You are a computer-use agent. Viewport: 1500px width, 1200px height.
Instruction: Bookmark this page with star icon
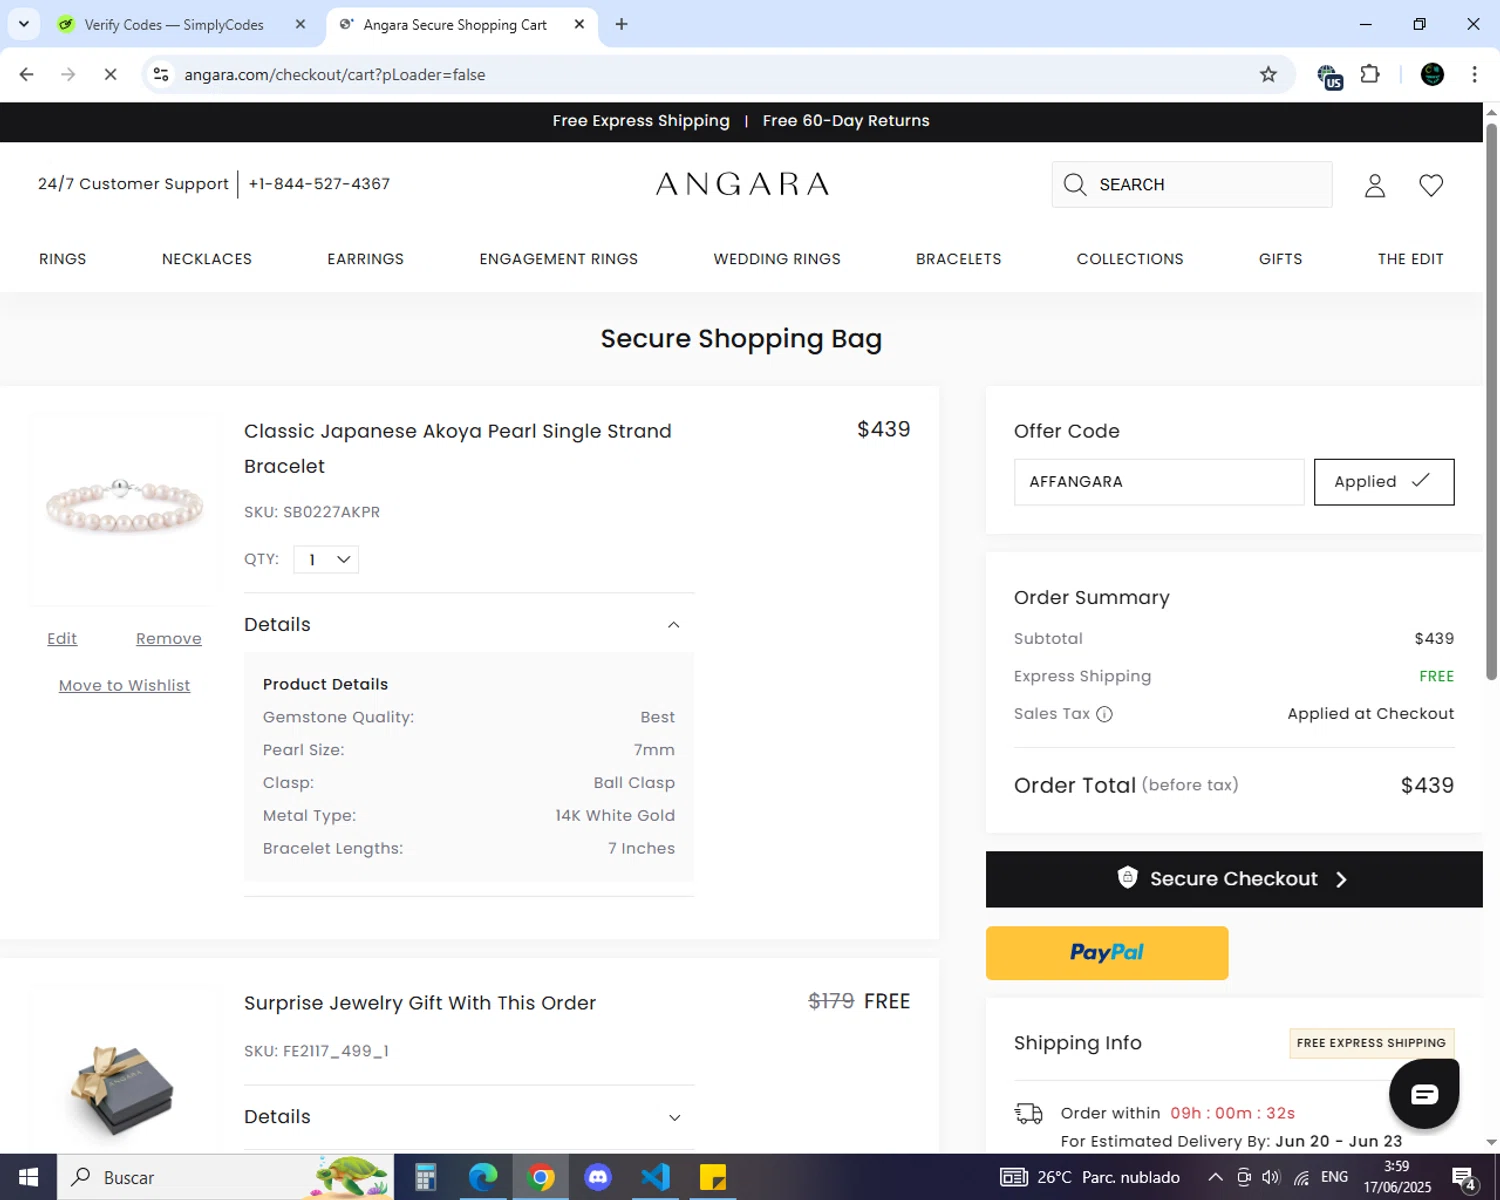coord(1268,74)
